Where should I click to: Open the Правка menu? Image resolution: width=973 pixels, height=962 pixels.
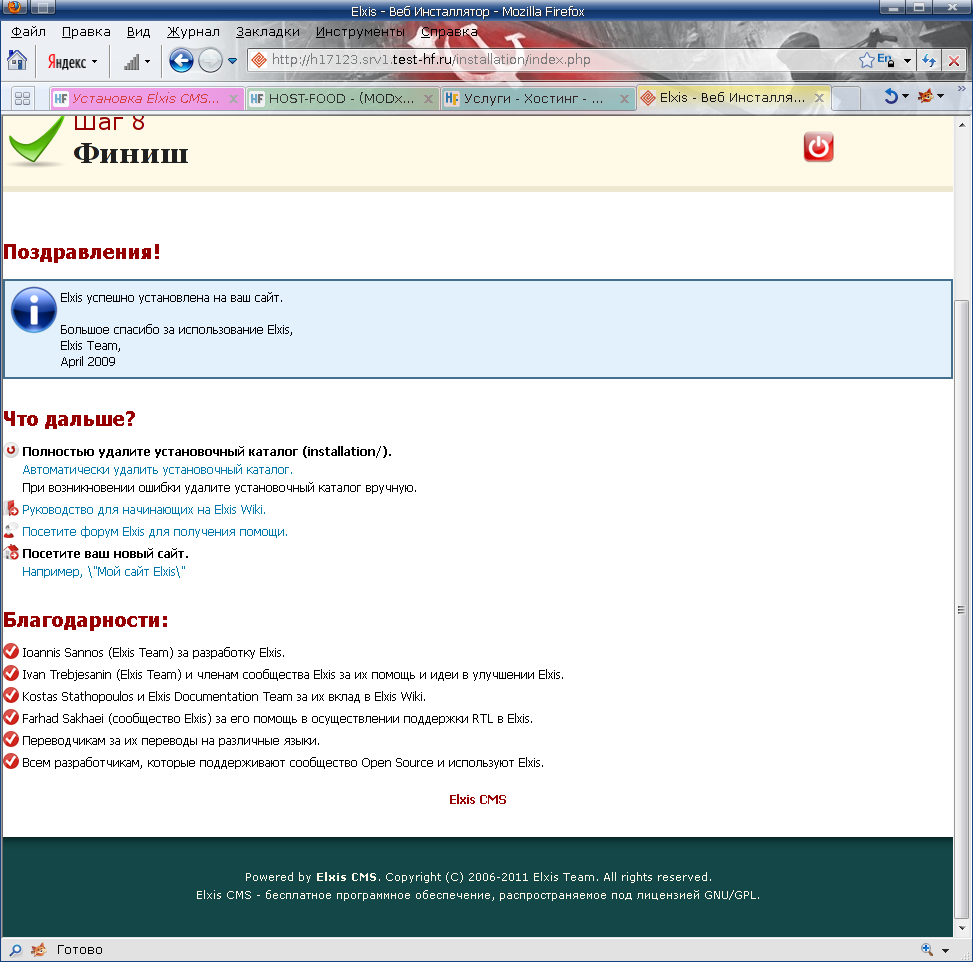coord(86,32)
